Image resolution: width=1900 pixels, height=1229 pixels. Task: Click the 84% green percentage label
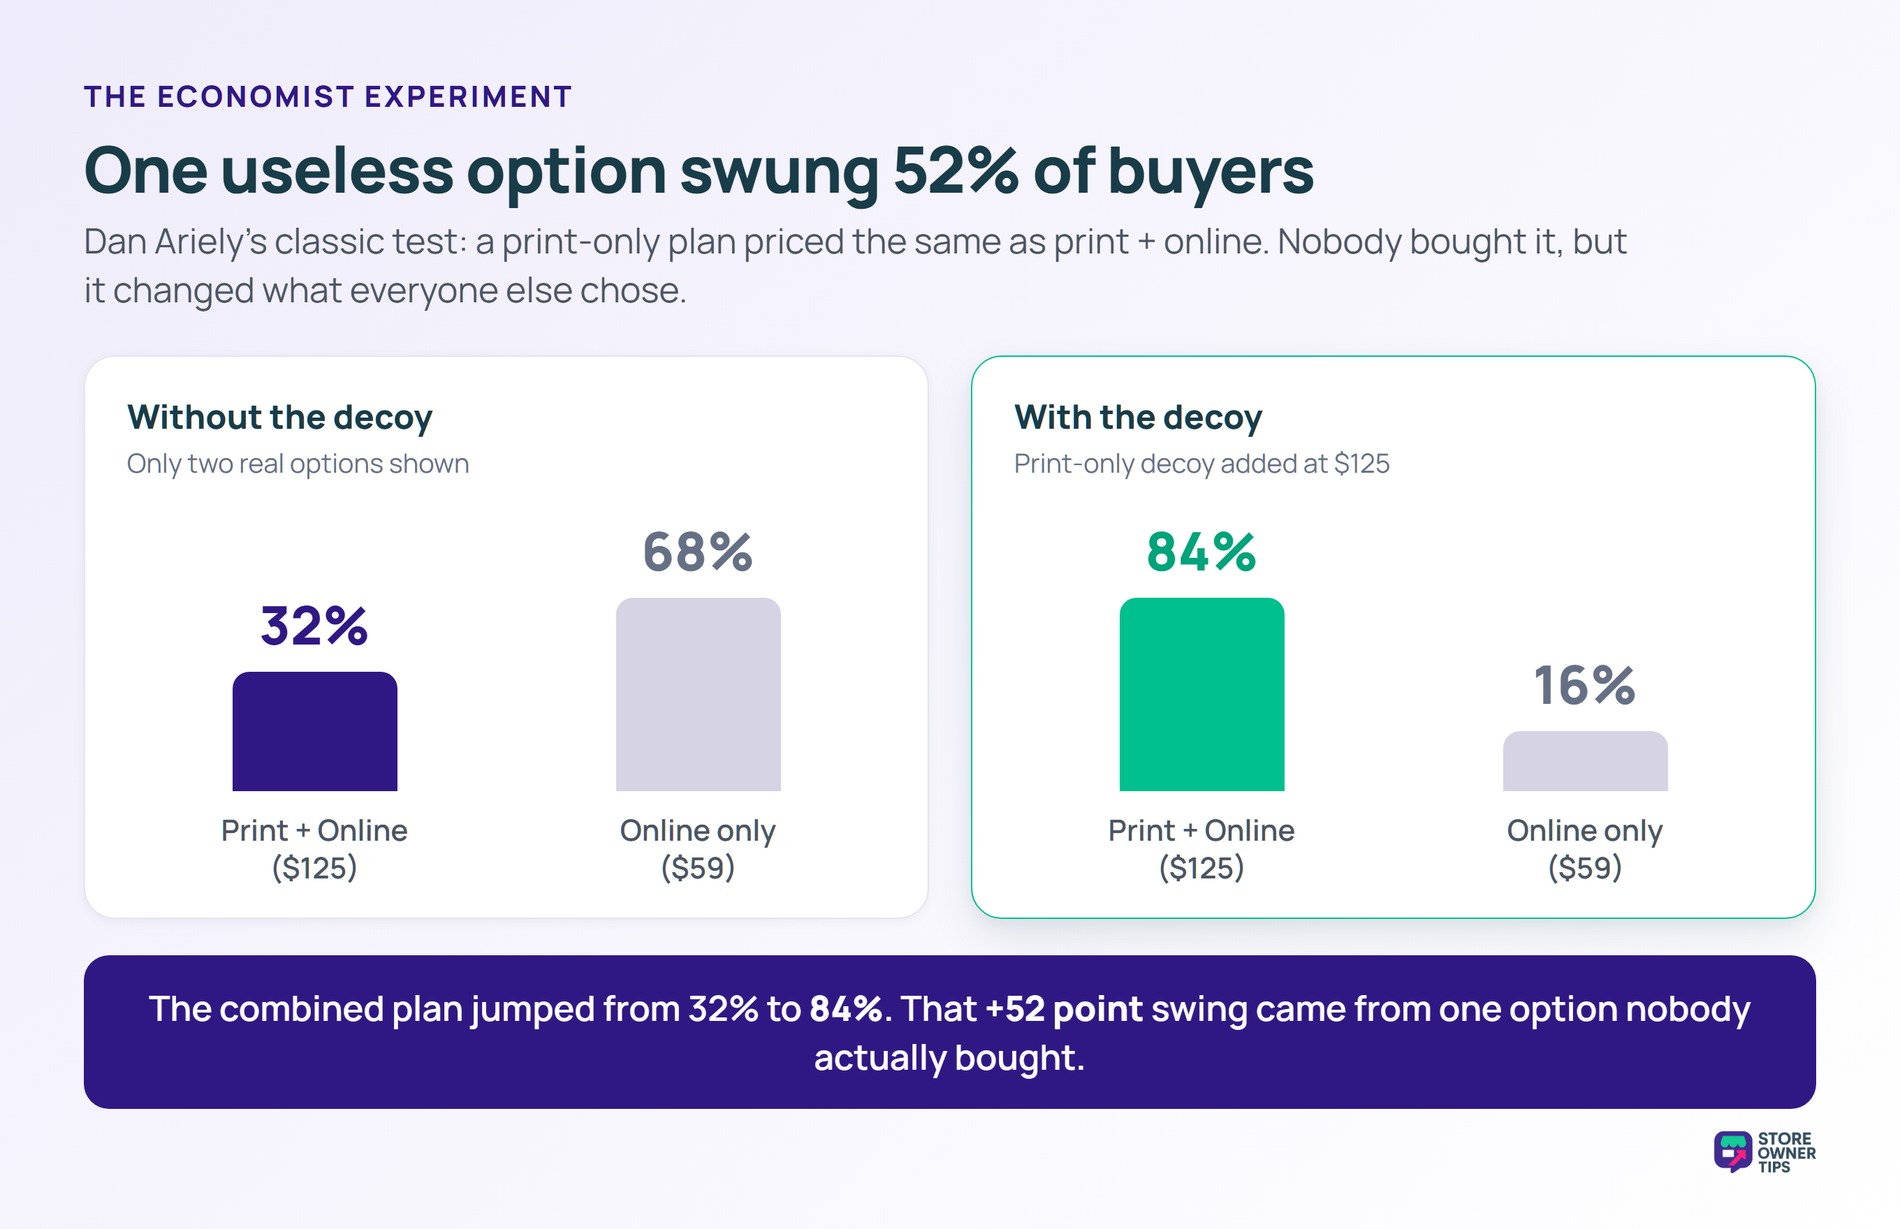(x=1201, y=552)
